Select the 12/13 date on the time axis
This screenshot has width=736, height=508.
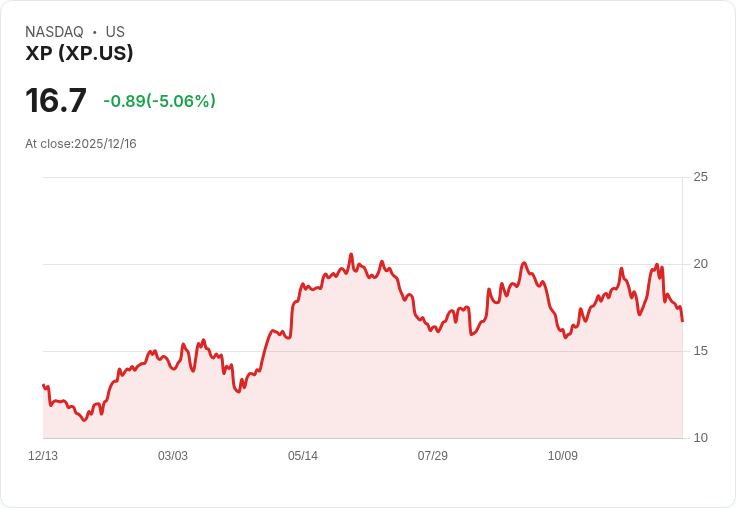coord(43,456)
